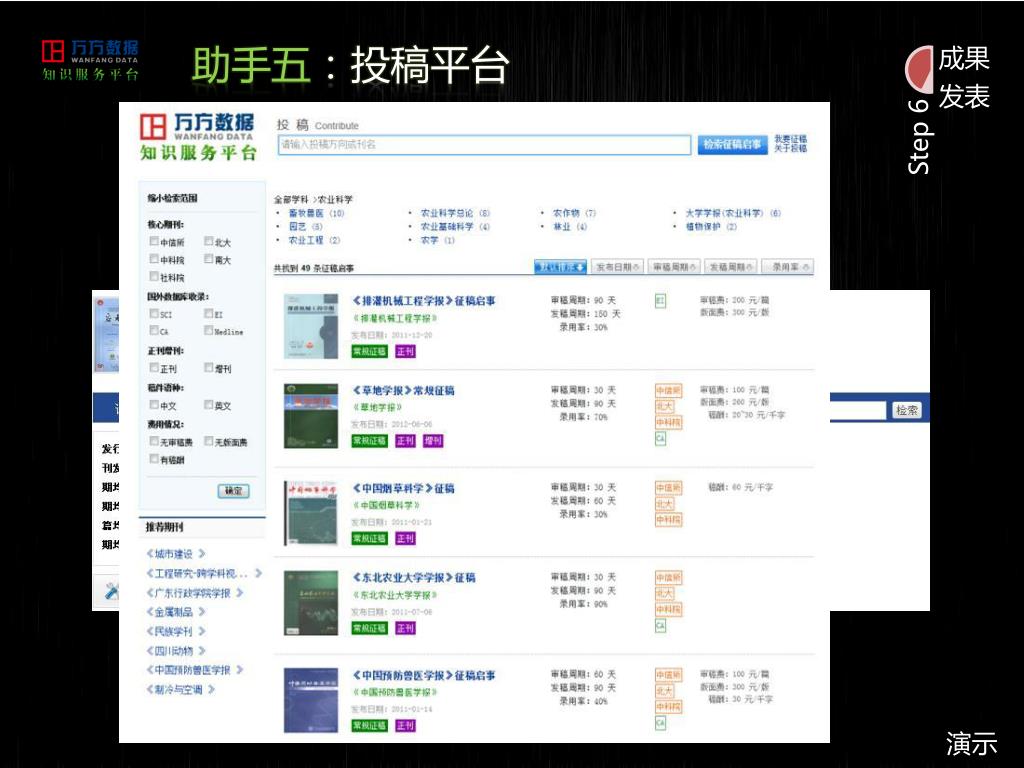Open the 关于投稿 link
The image size is (1024, 768).
(790, 148)
